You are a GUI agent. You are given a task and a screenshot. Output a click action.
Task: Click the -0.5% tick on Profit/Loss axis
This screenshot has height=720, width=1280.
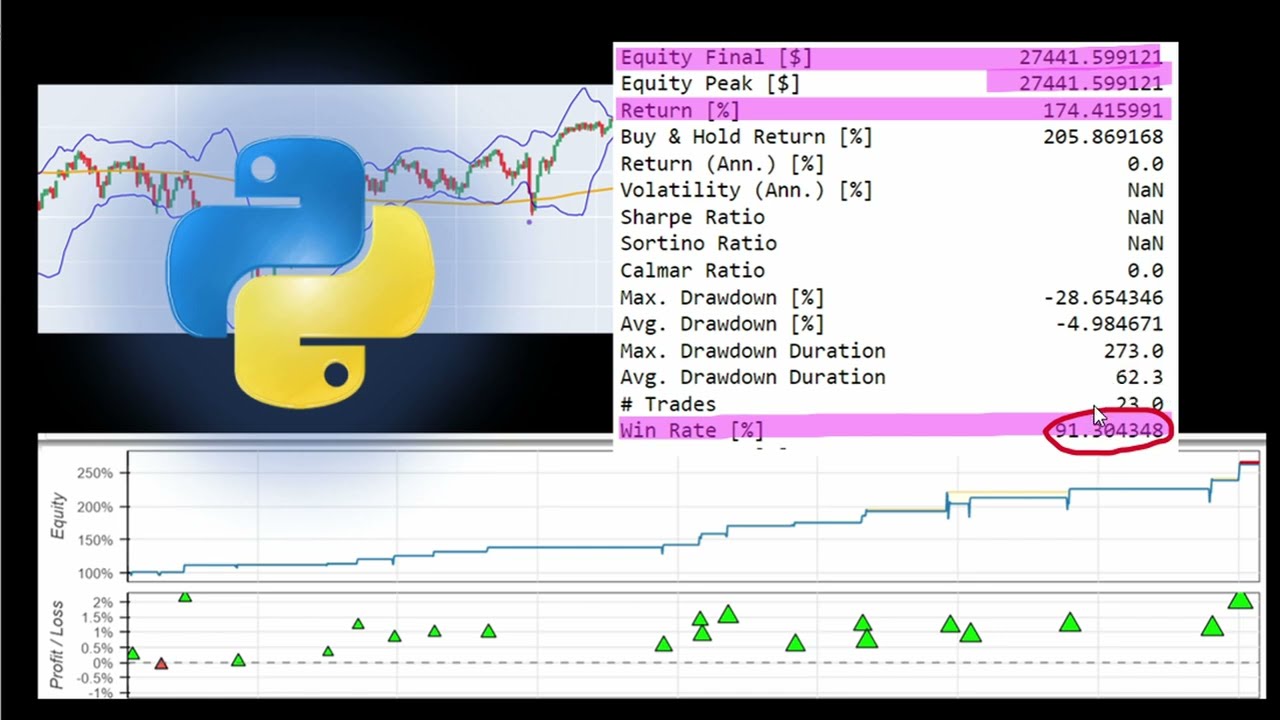coord(94,678)
